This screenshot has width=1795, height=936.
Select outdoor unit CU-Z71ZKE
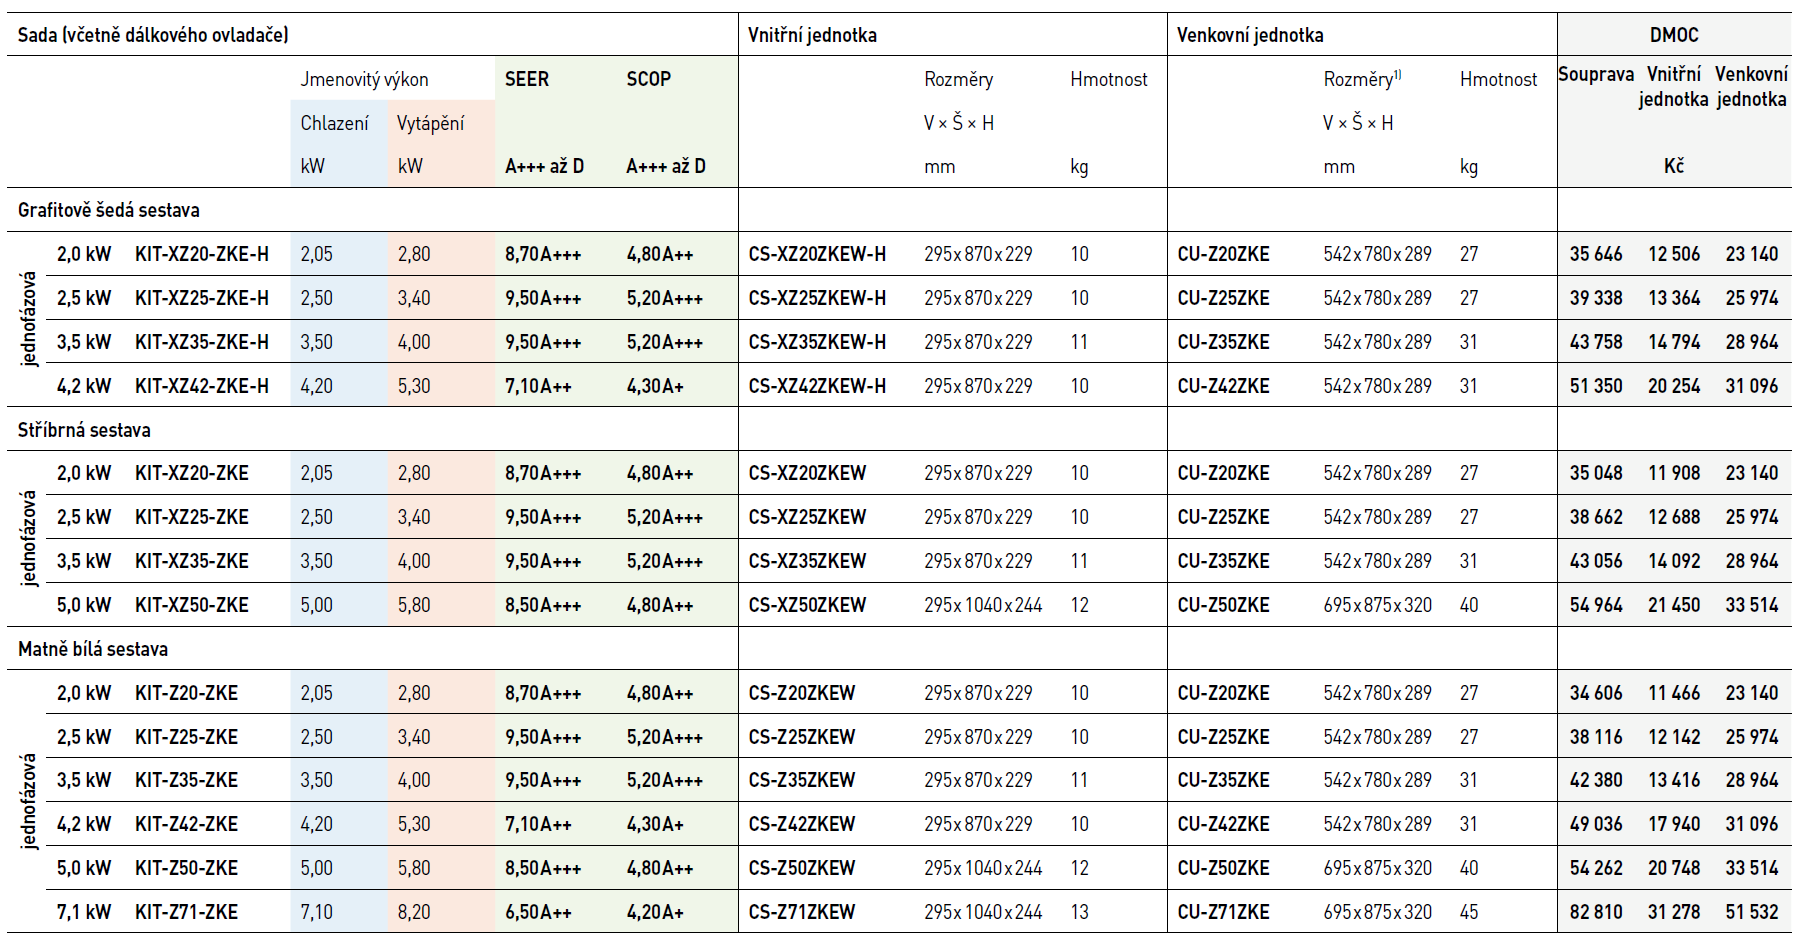1223,912
